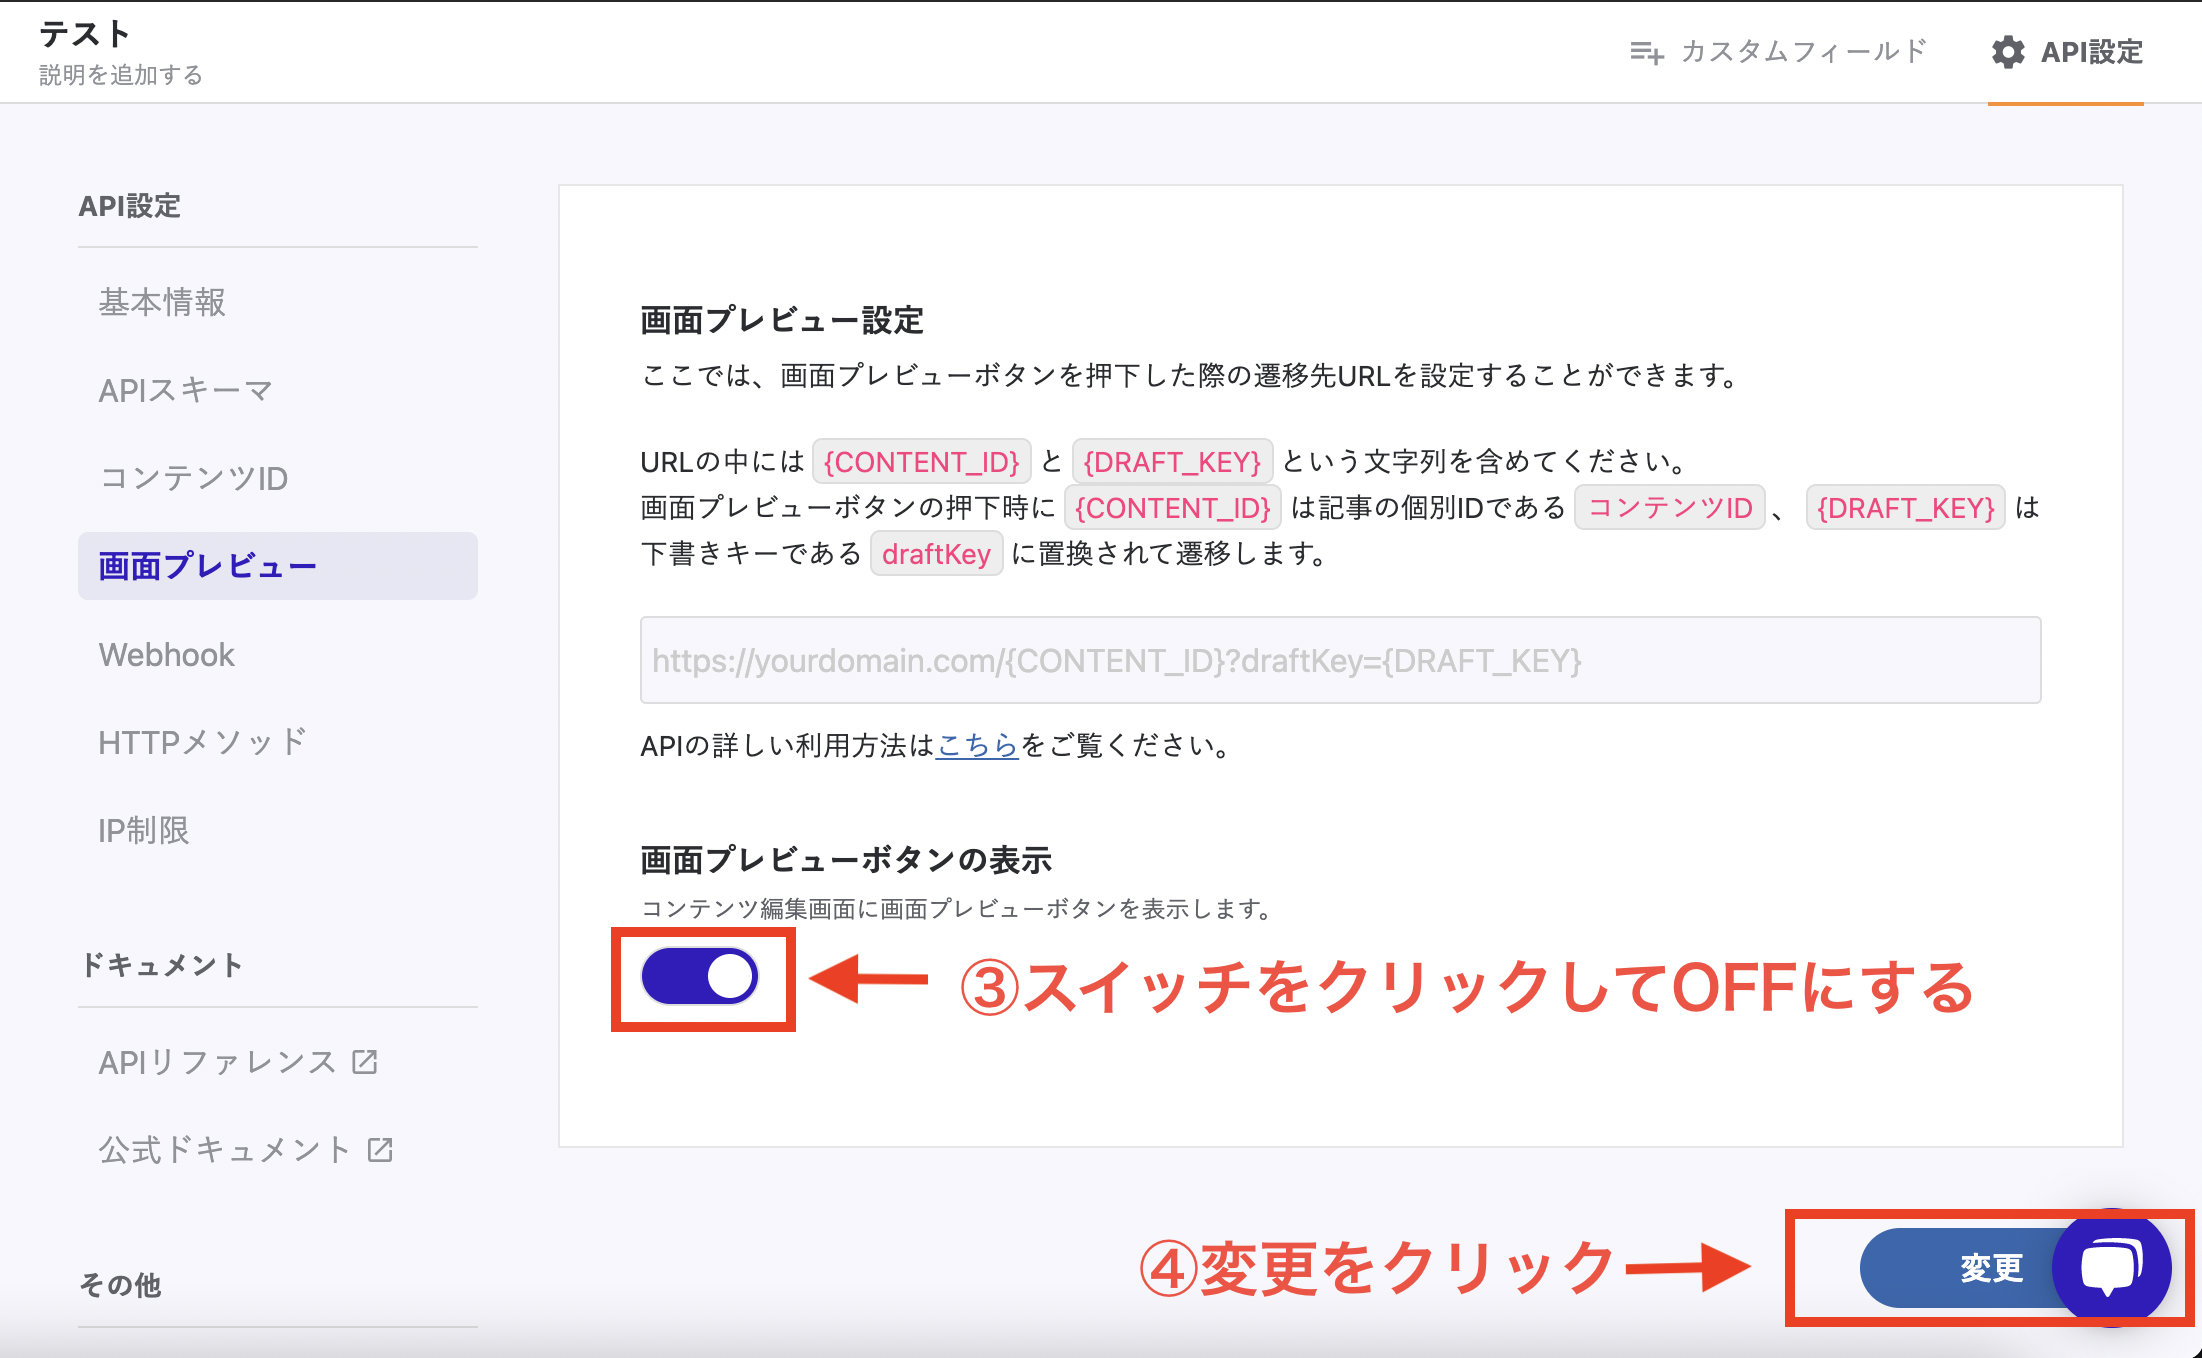This screenshot has width=2202, height=1358.
Task: Click external link icon beside 公式ドキュメント
Action: click(380, 1149)
